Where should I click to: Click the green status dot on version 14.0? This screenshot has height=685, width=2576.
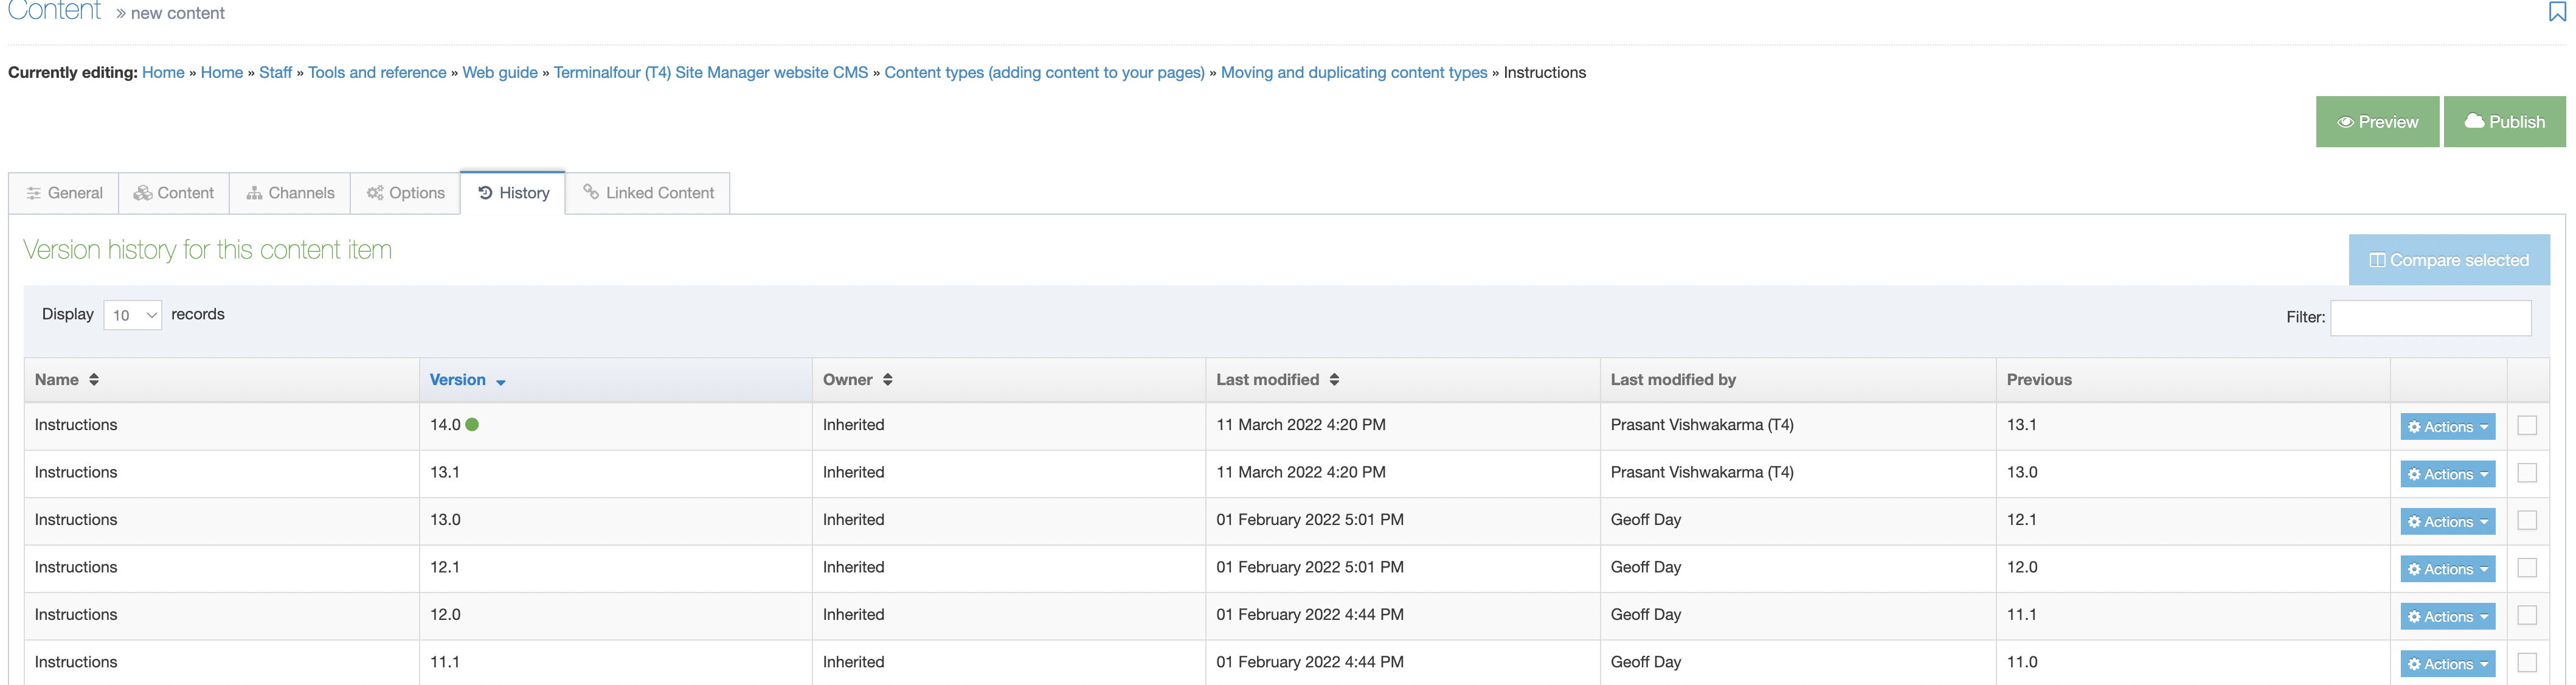(472, 425)
